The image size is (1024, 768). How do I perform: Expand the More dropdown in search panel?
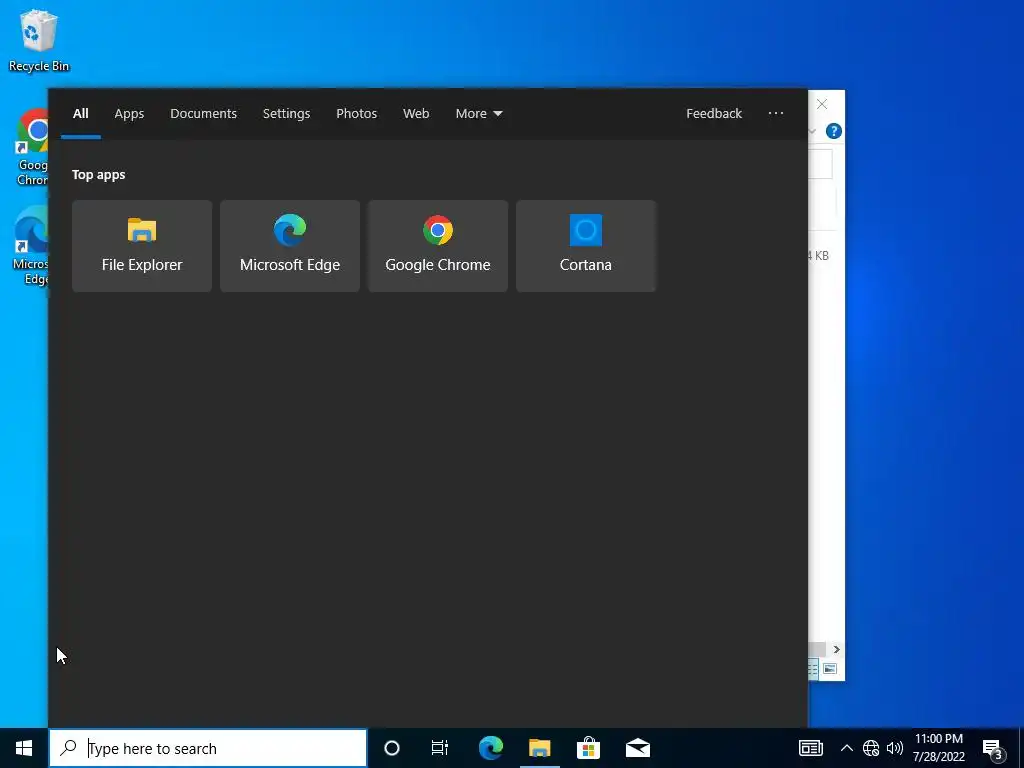coord(479,114)
